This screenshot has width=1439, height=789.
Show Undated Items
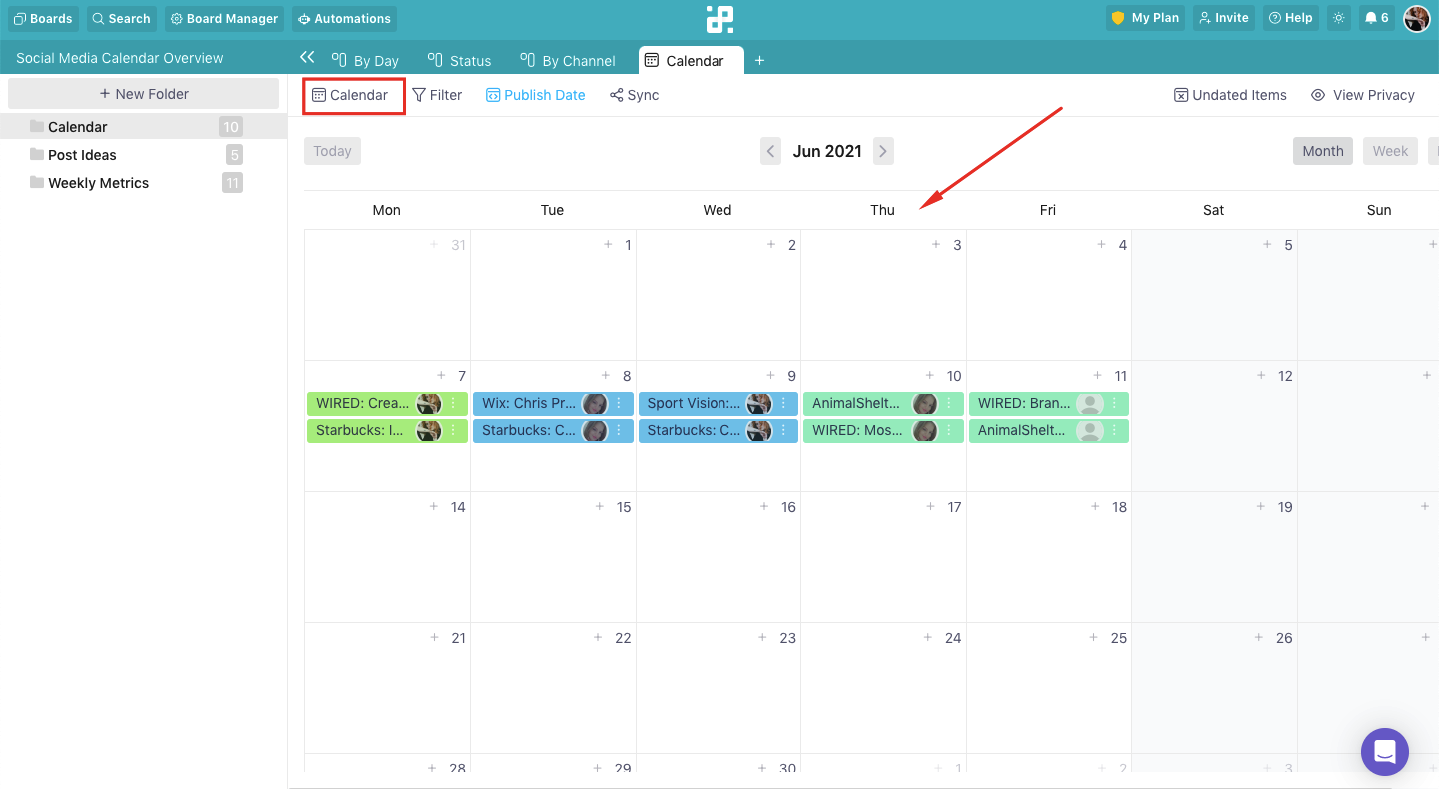point(1230,95)
